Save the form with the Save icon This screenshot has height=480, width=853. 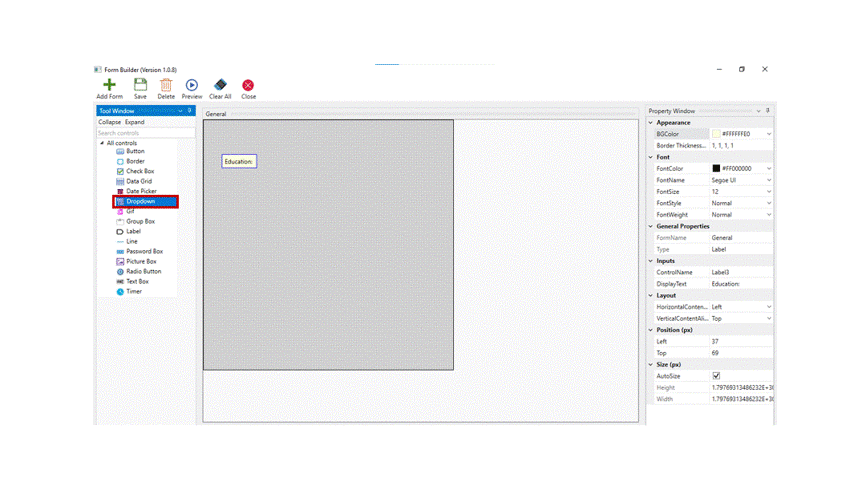tap(140, 86)
